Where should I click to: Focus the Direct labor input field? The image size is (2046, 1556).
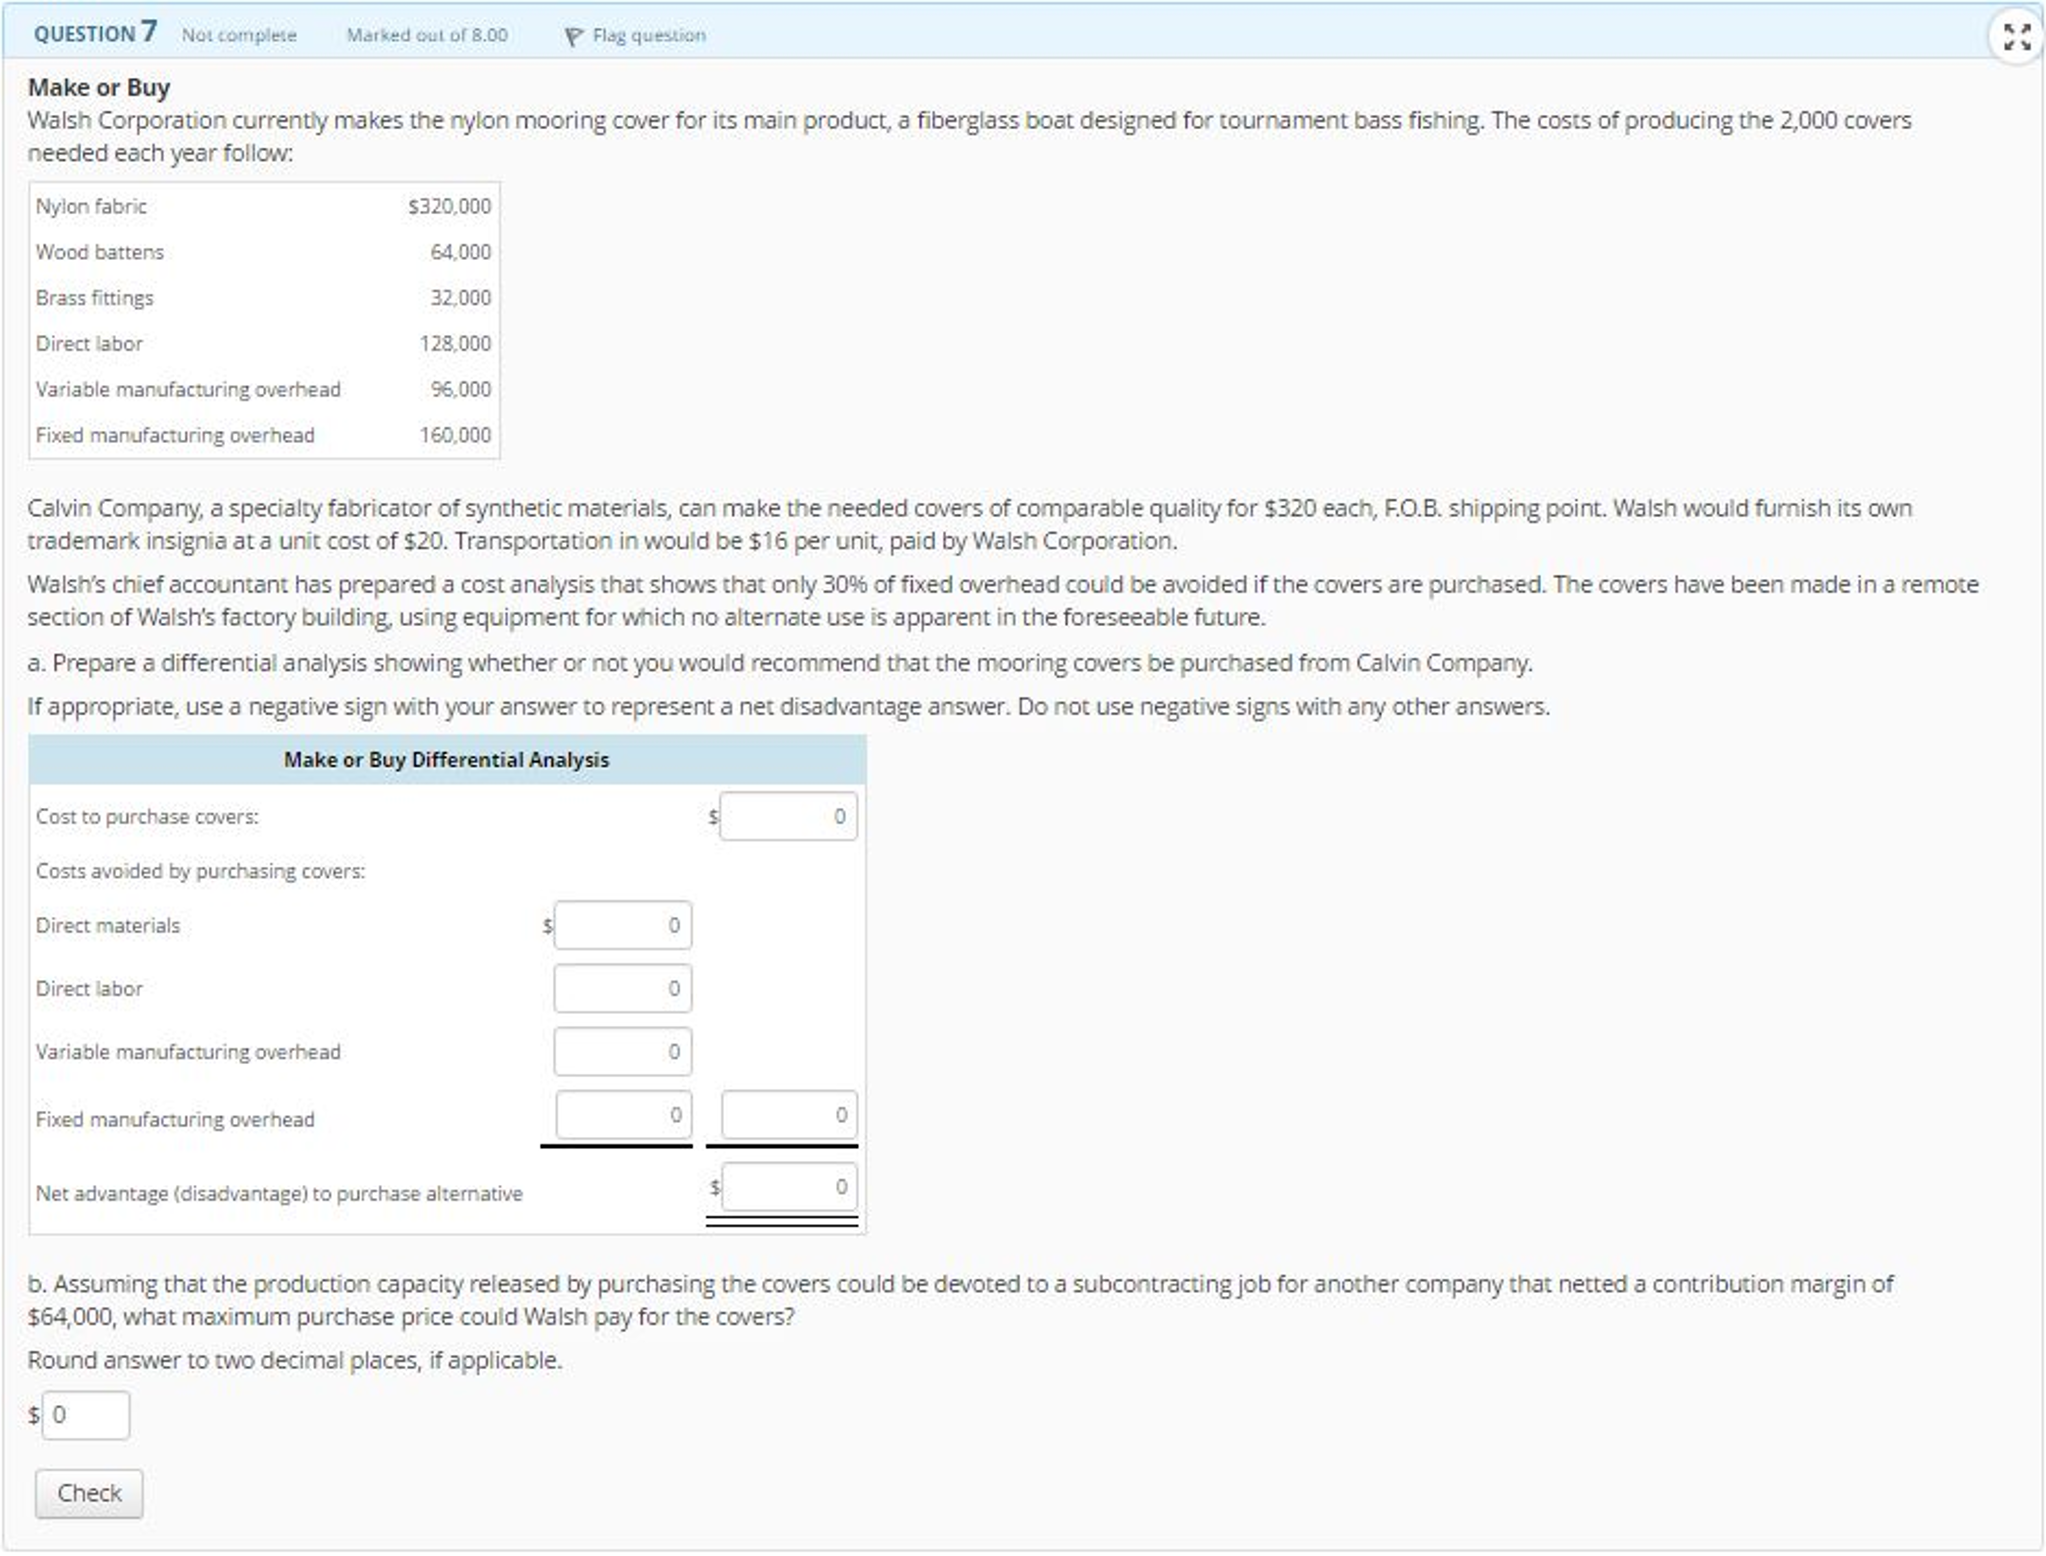click(622, 988)
